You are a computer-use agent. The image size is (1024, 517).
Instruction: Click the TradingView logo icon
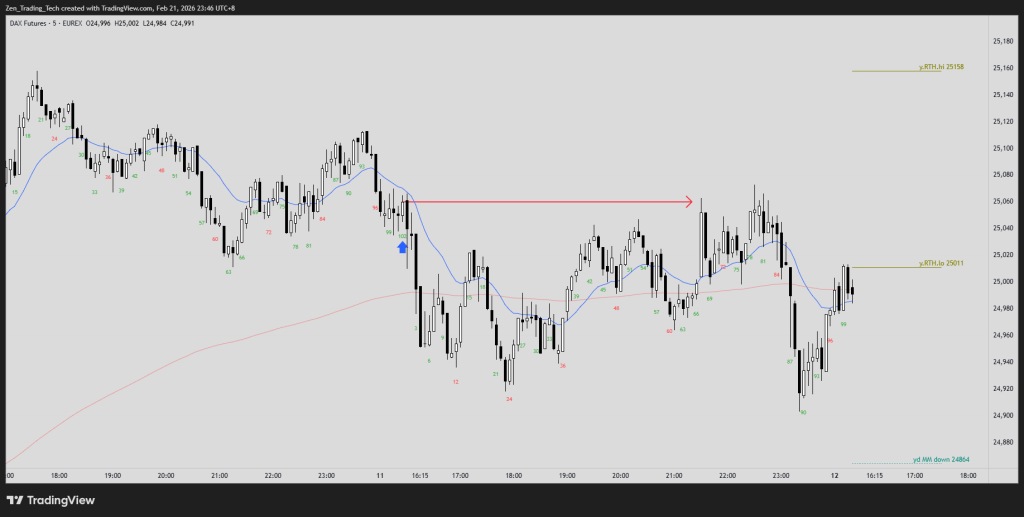coord(14,499)
